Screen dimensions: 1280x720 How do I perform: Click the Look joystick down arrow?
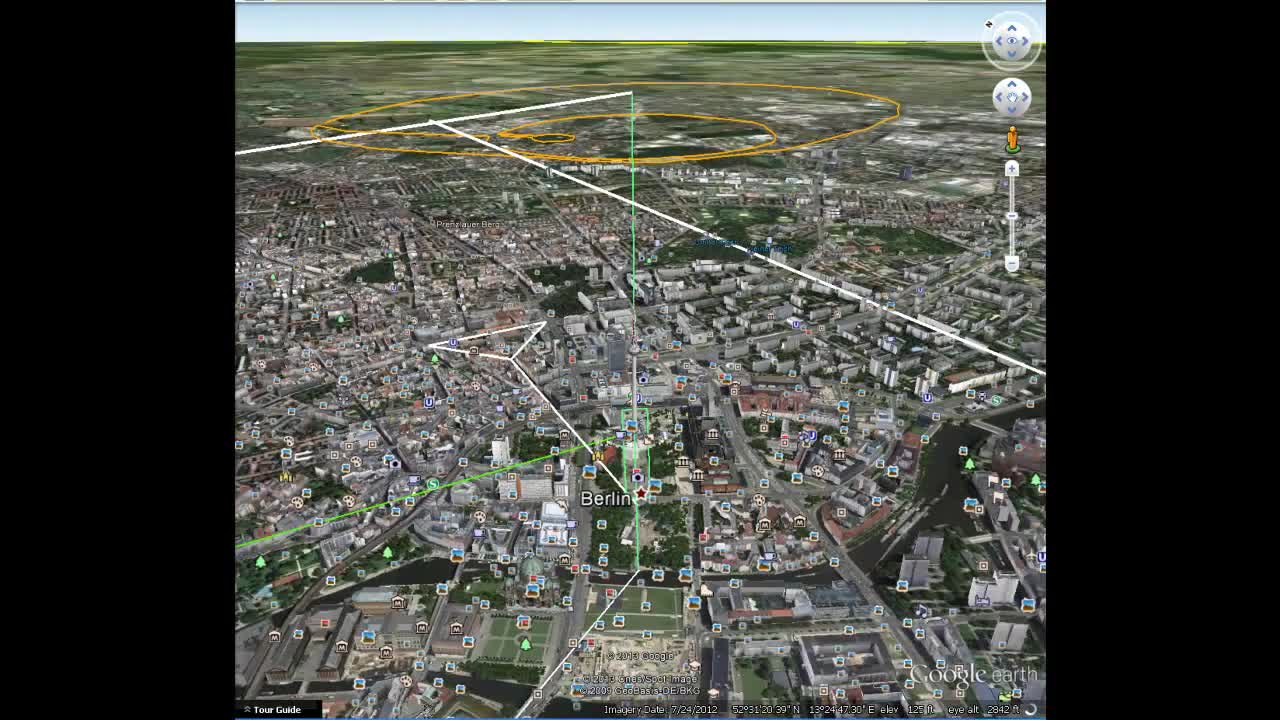tap(1012, 54)
